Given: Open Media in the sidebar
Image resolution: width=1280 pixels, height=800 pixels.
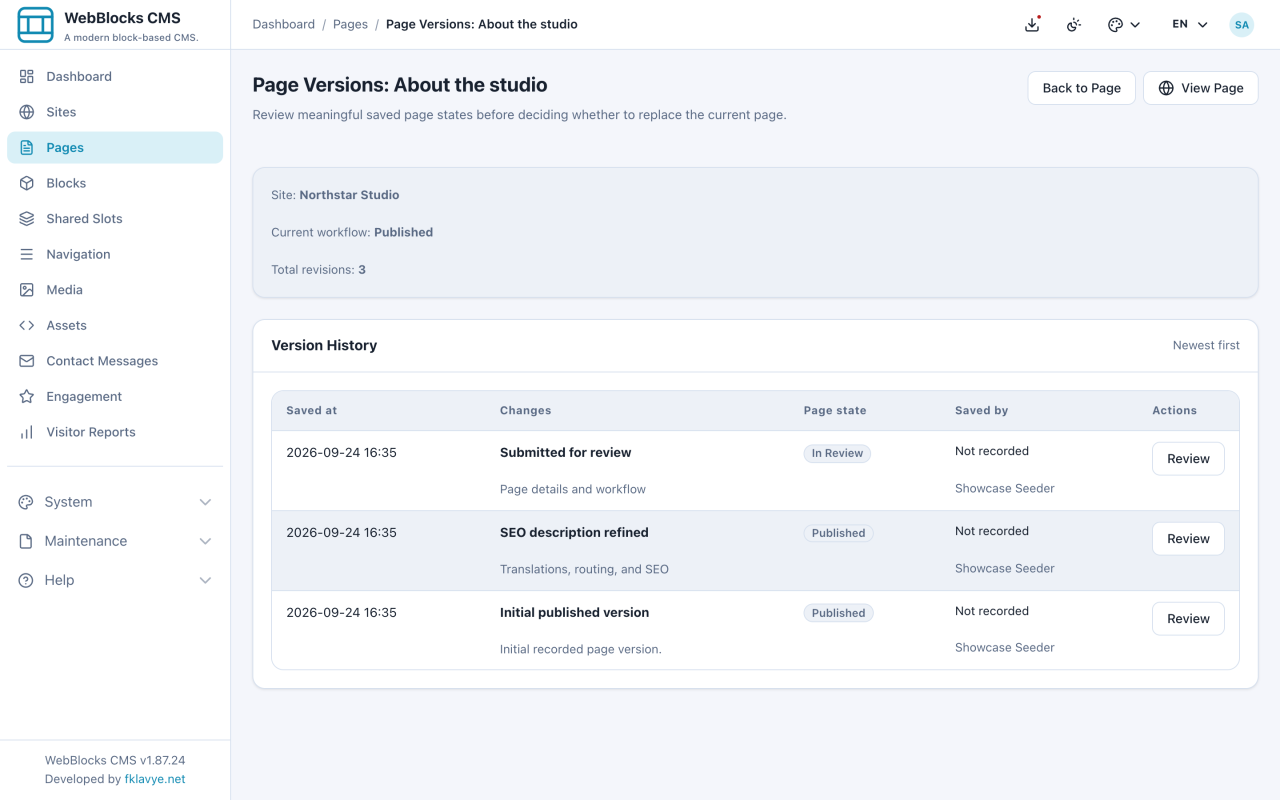Looking at the screenshot, I should (115, 290).
